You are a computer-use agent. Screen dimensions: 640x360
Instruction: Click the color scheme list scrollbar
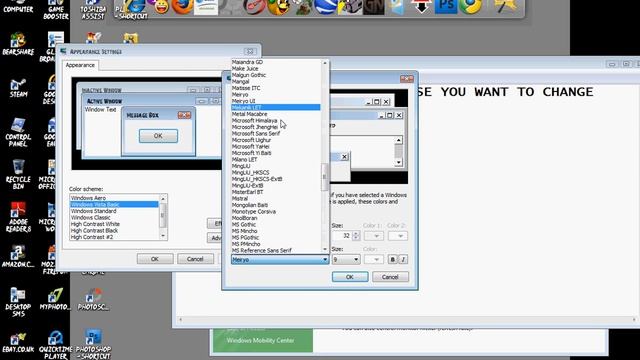click(163, 217)
